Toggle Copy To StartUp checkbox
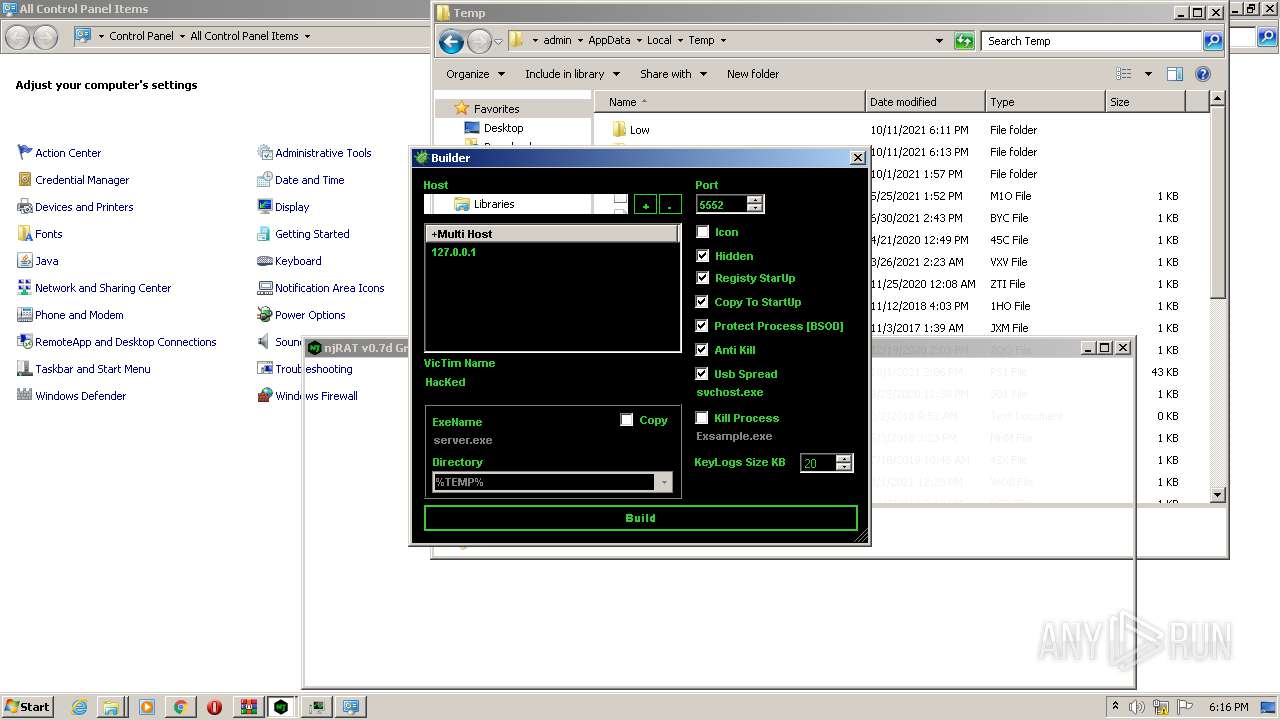Image resolution: width=1280 pixels, height=720 pixels. pos(702,302)
